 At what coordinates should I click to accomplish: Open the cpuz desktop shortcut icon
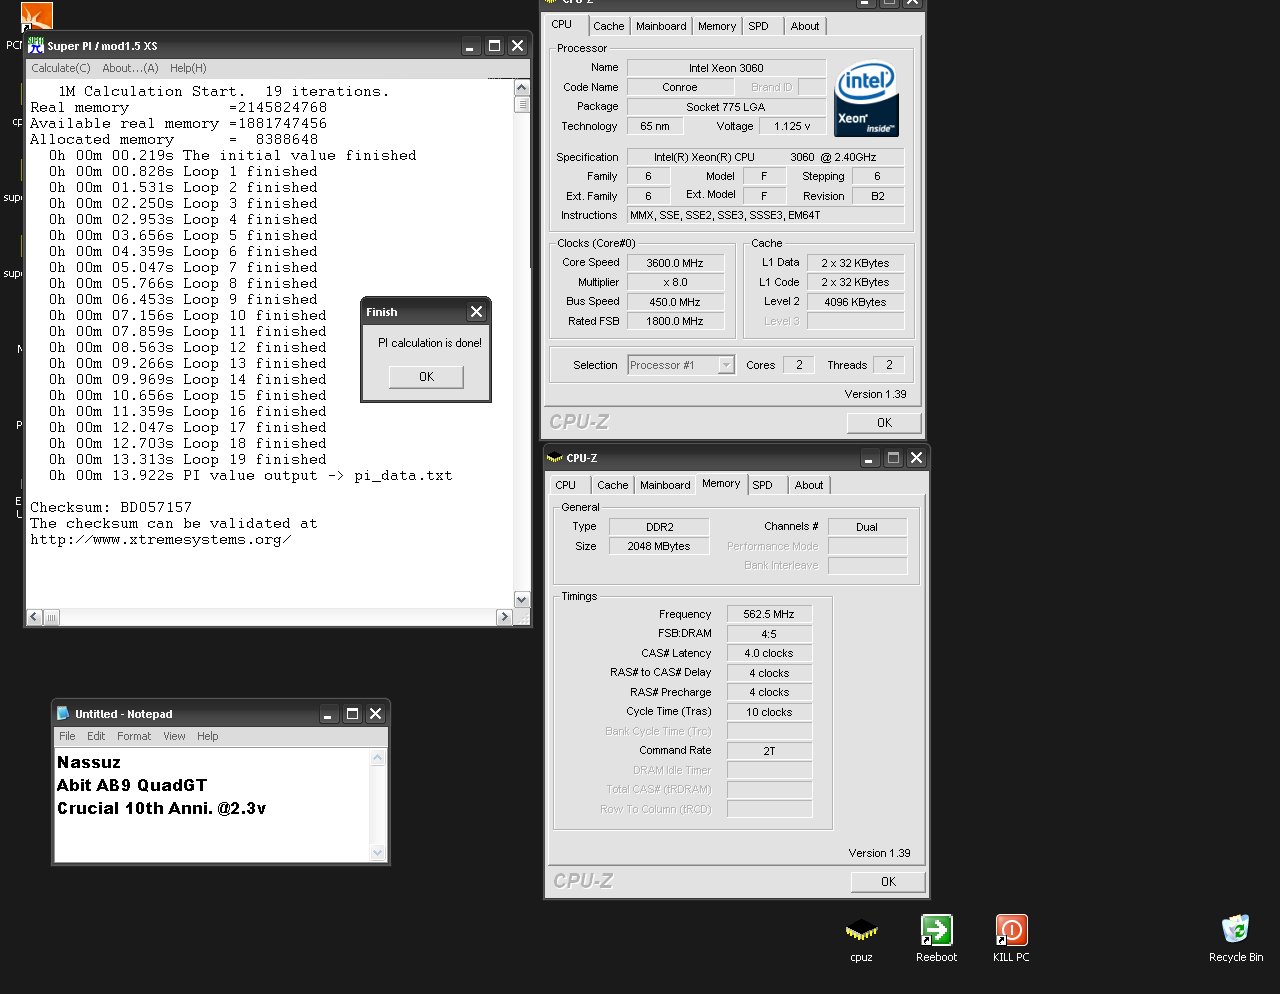pyautogui.click(x=861, y=931)
